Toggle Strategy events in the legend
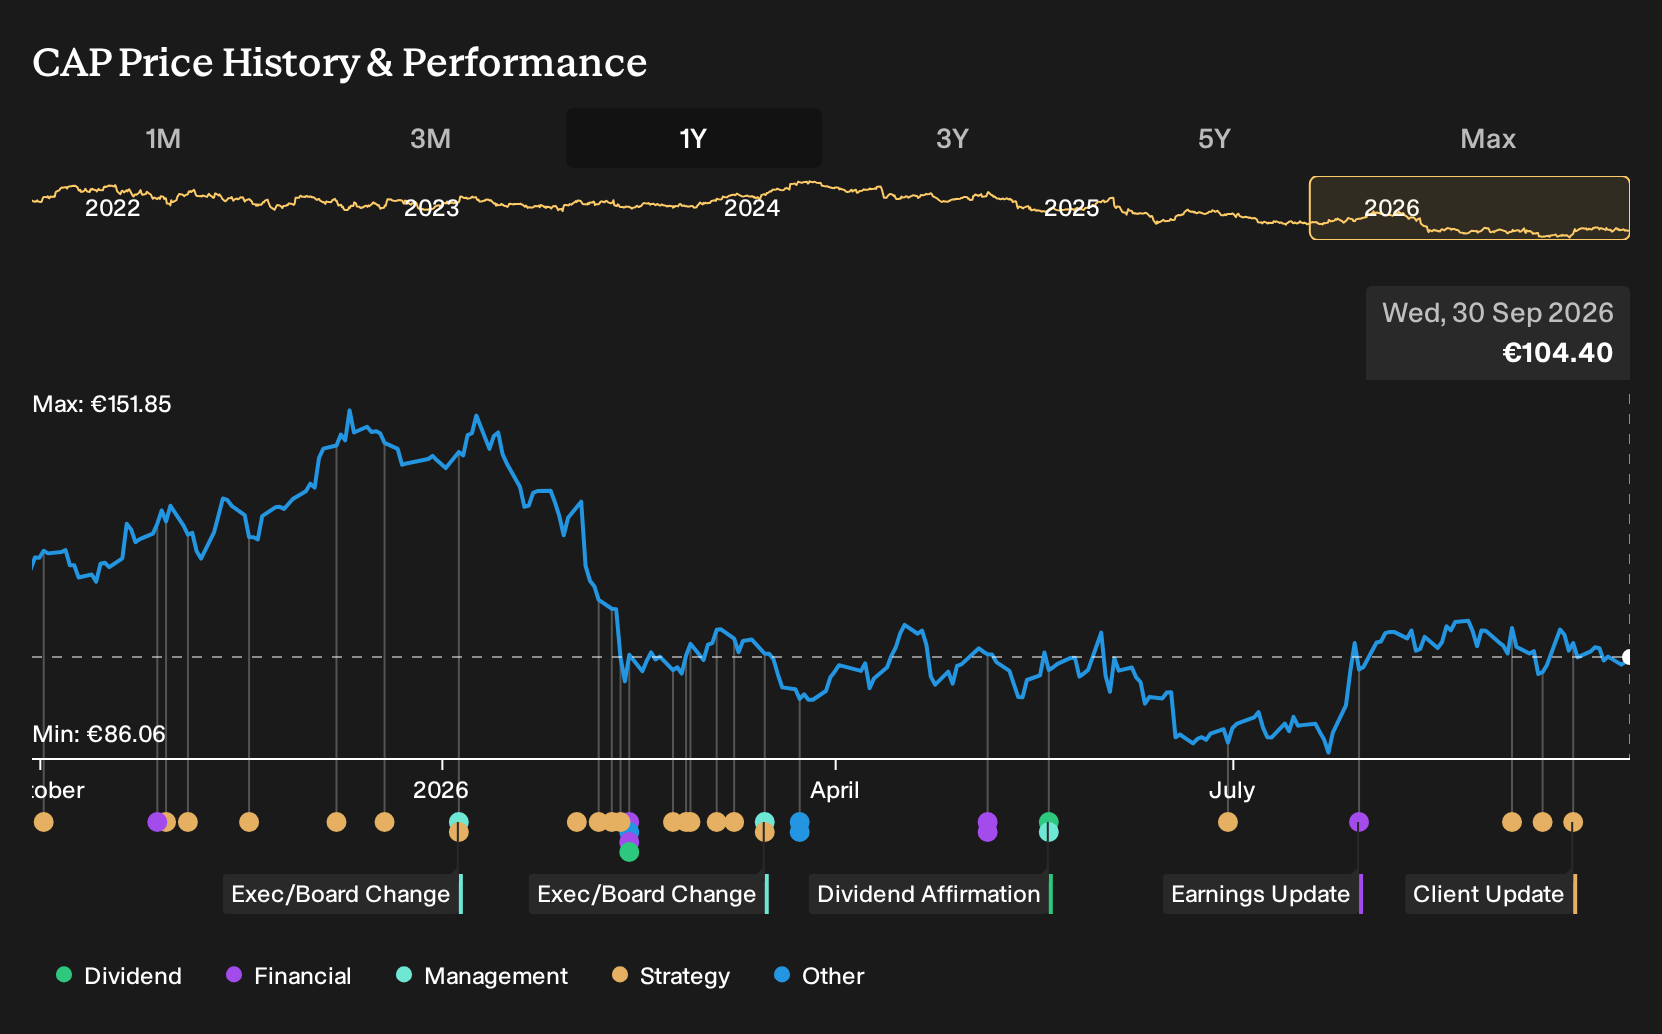1662x1034 pixels. 671,976
